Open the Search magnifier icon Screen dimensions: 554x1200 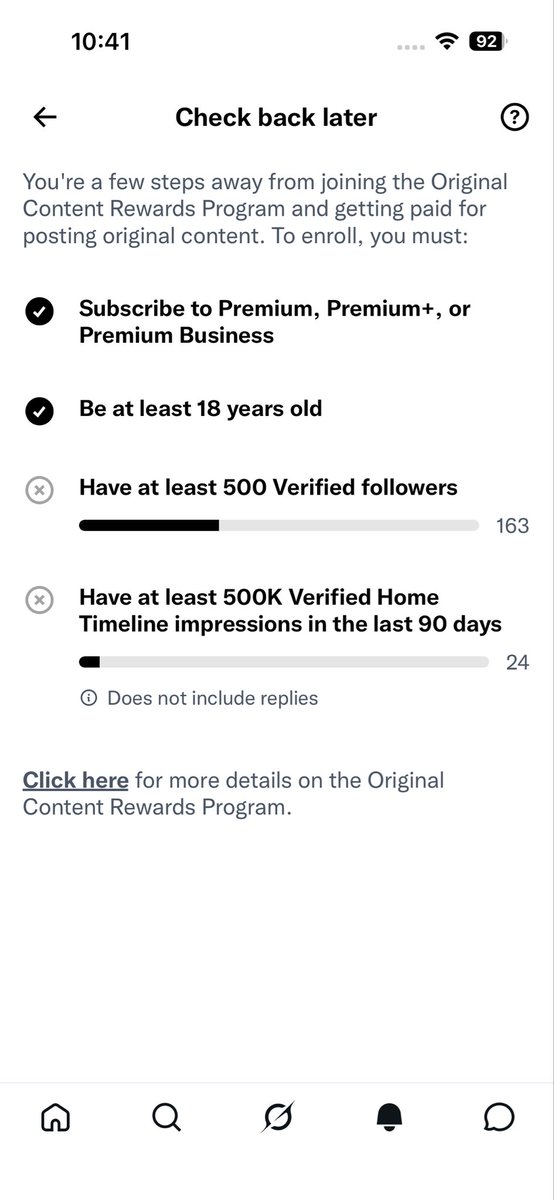(166, 1117)
